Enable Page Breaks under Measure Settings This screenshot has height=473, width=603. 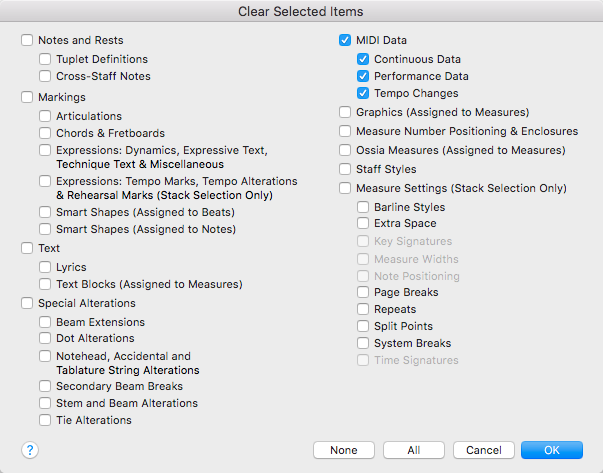coord(363,293)
